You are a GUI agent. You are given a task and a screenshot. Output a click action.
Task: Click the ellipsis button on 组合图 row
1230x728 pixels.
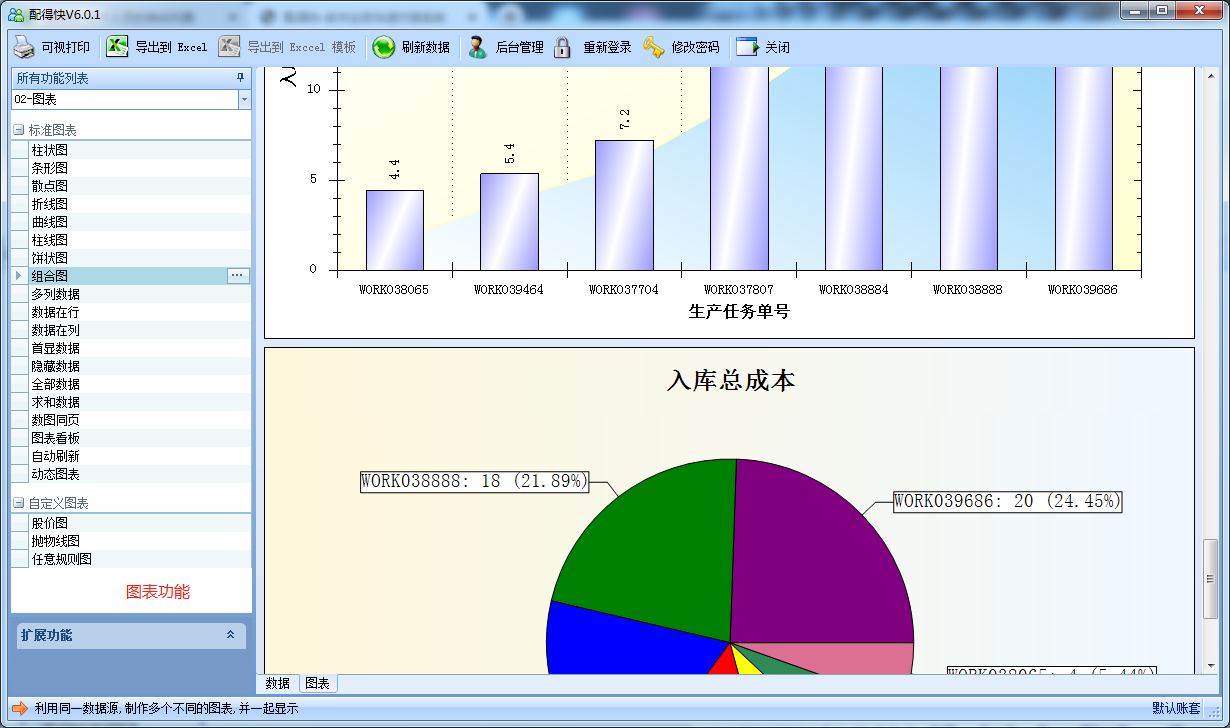click(x=238, y=275)
